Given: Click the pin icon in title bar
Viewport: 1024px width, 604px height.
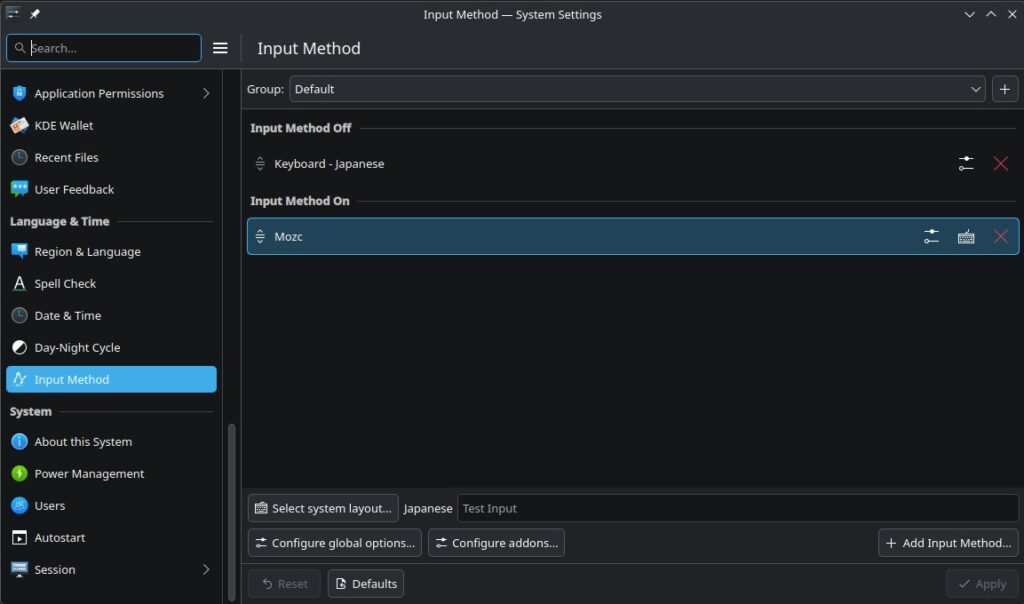Looking at the screenshot, I should click(x=35, y=14).
